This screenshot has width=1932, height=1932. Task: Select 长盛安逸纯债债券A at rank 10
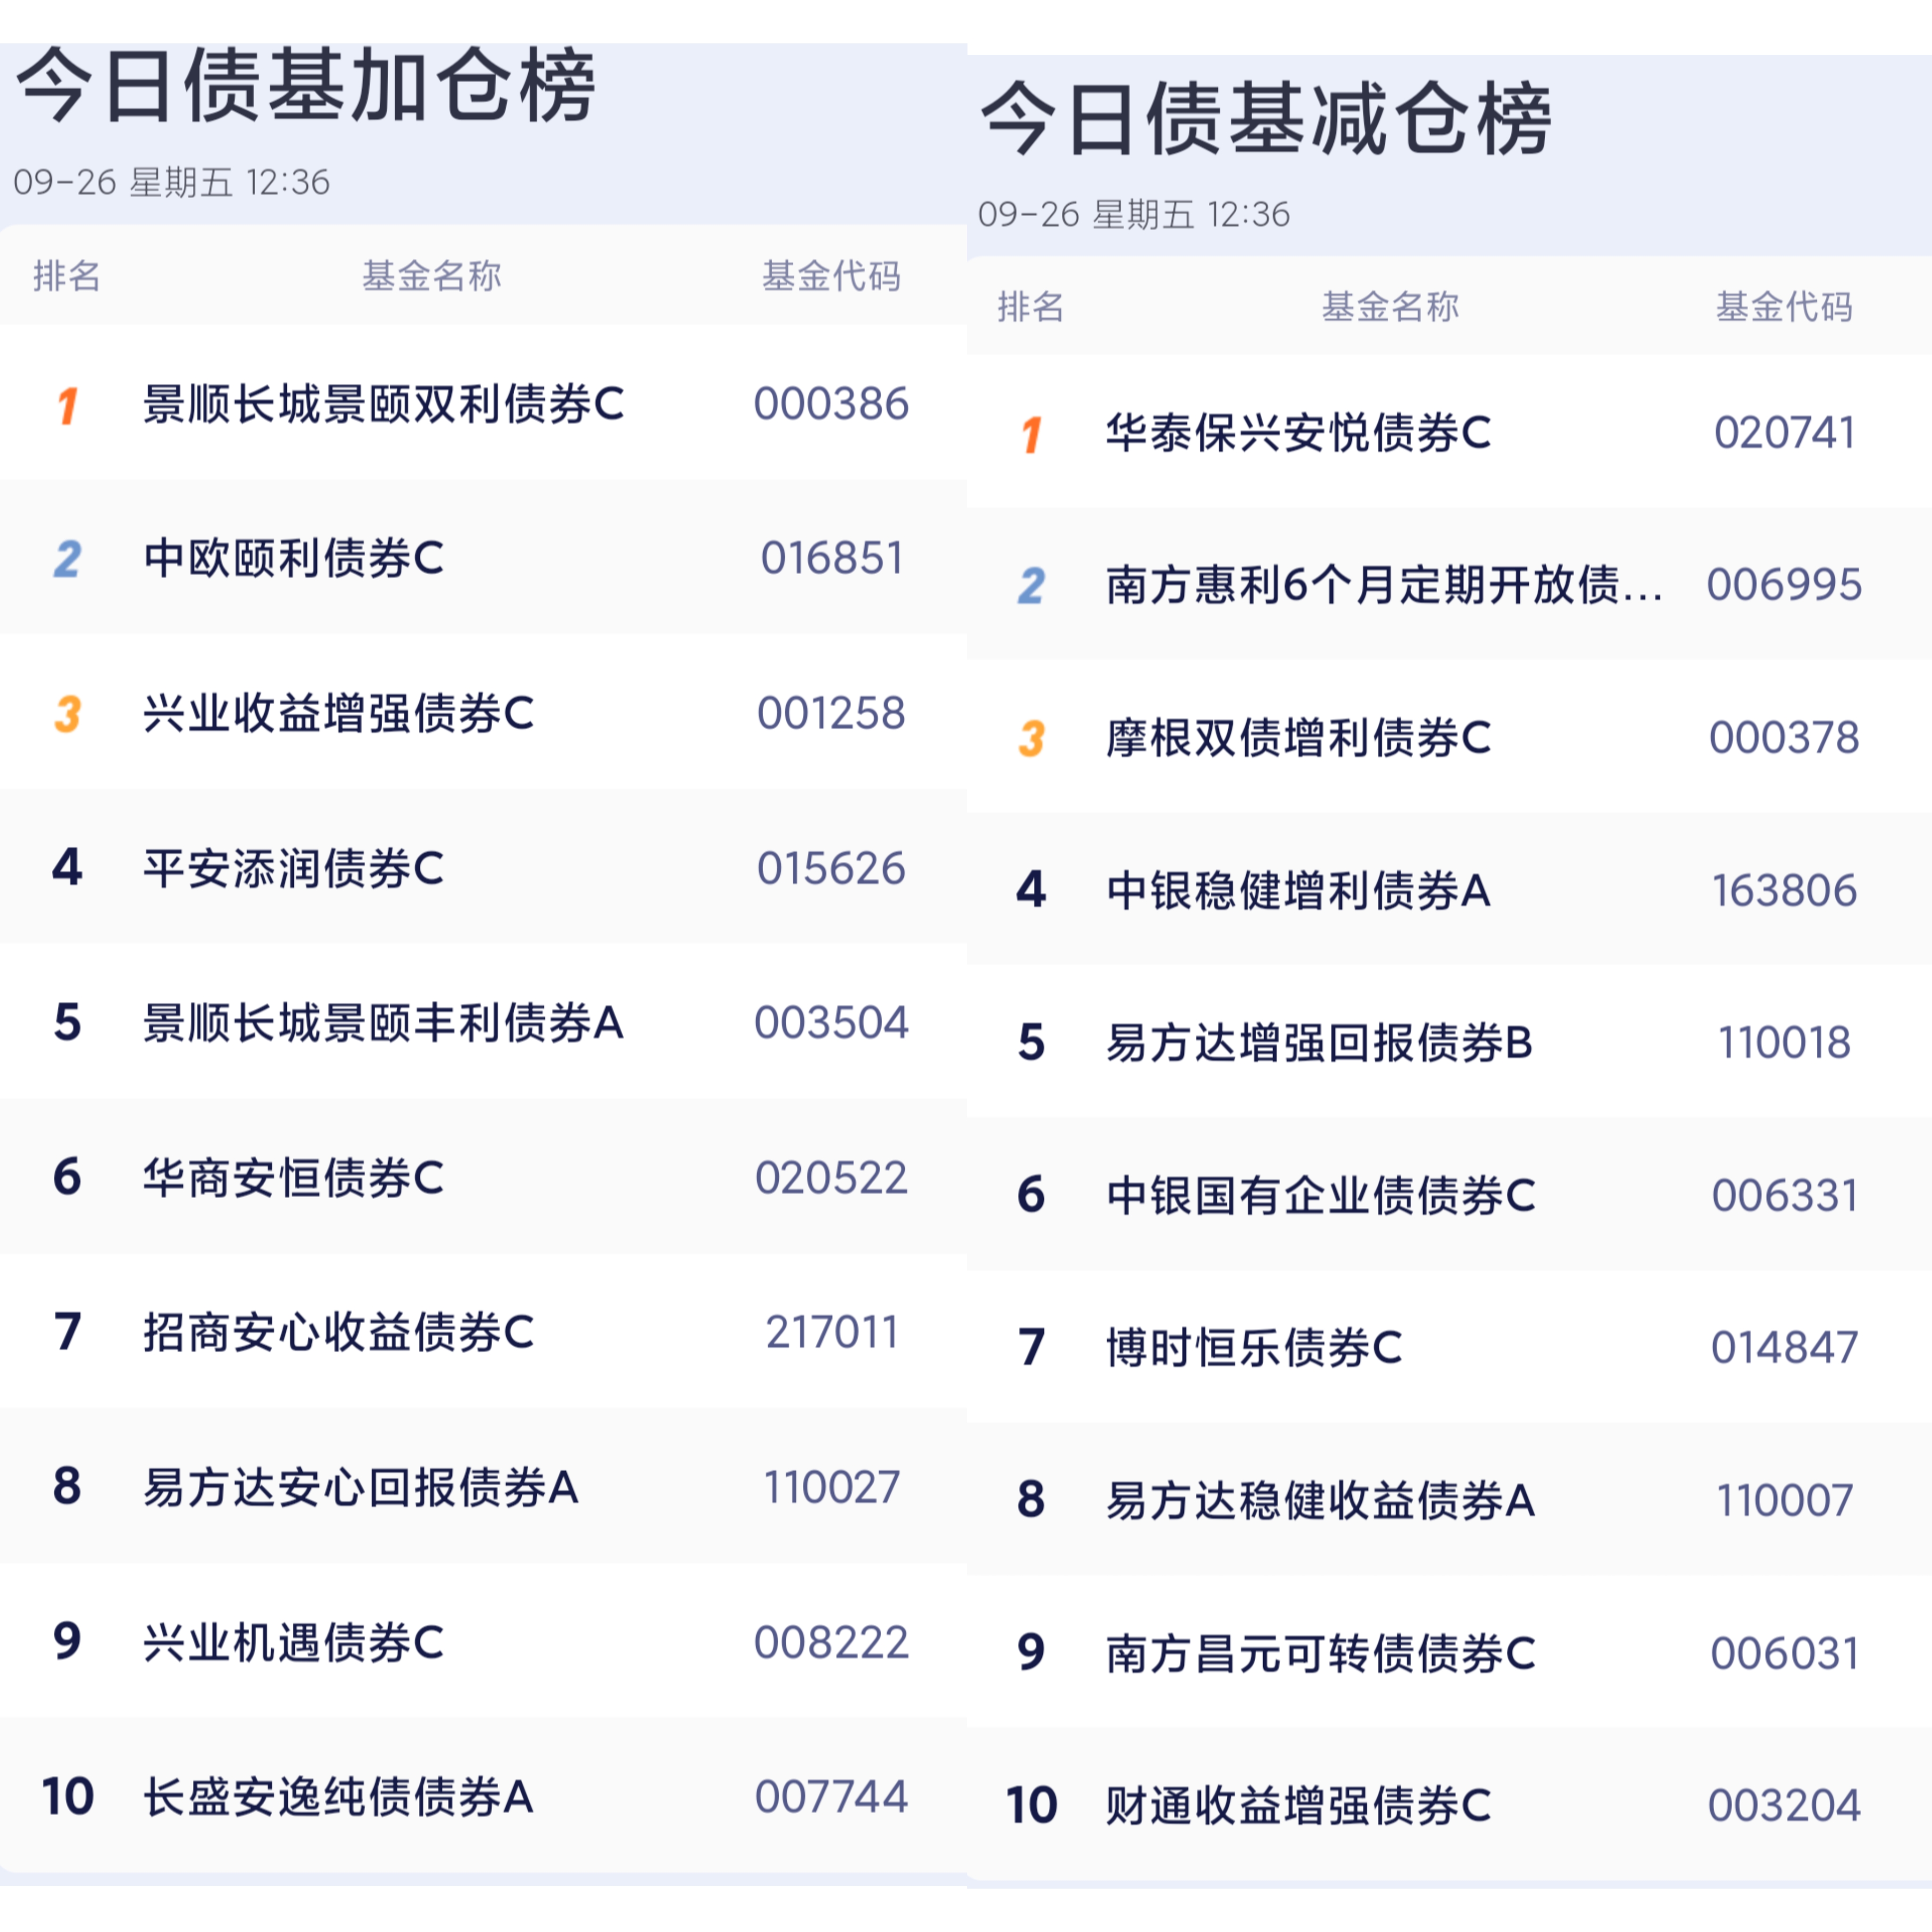click(338, 1797)
